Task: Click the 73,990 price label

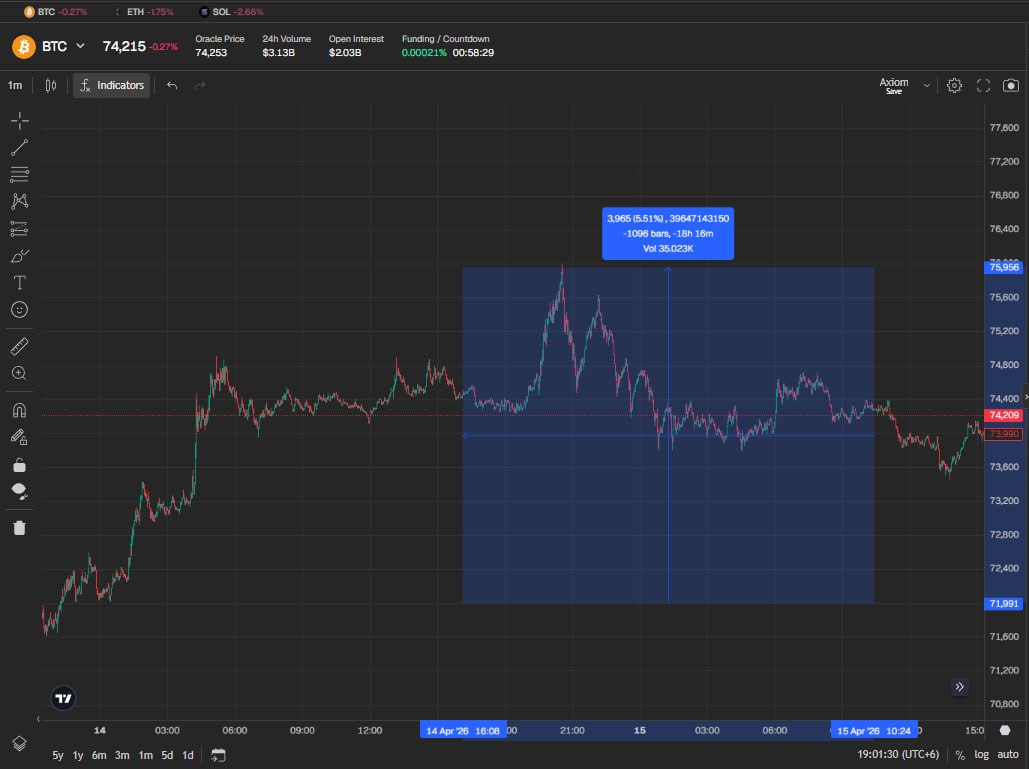Action: [1003, 434]
